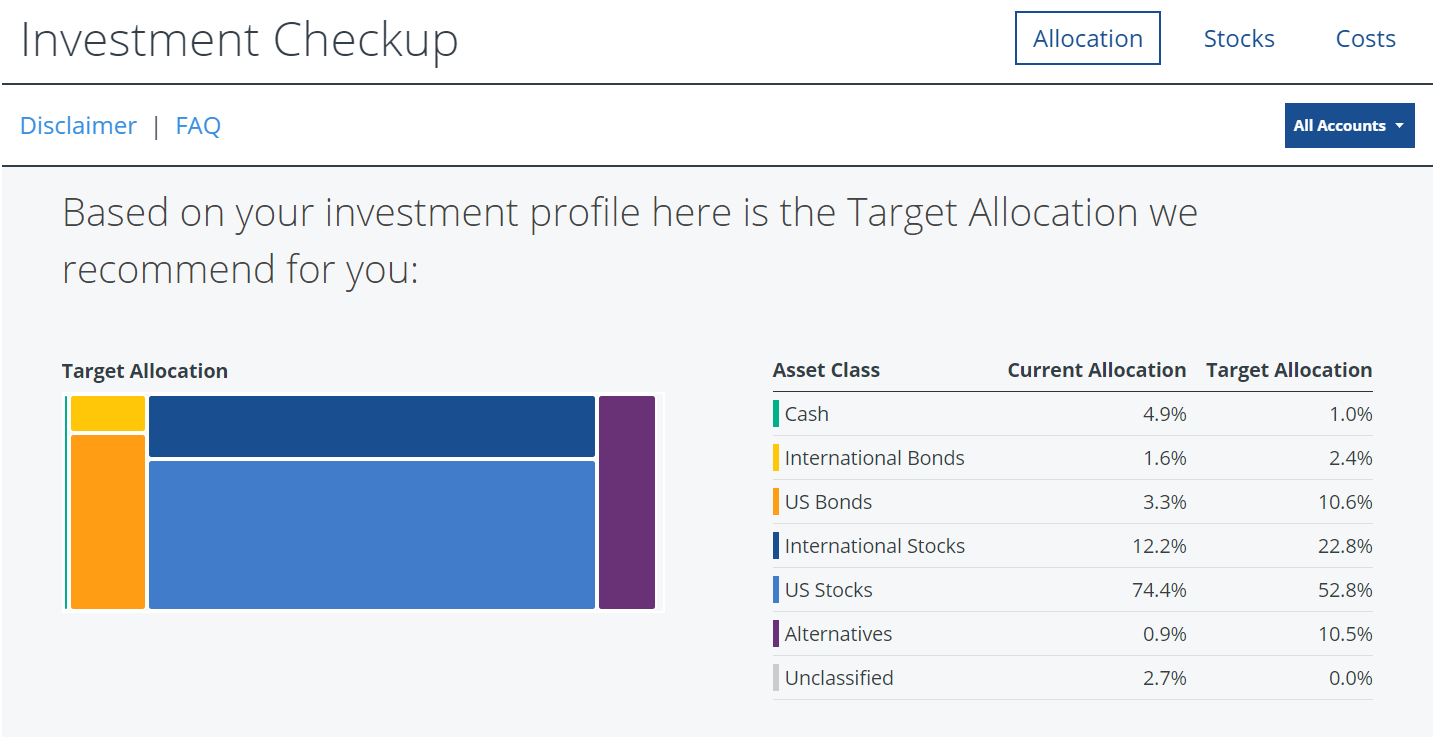Image resolution: width=1433 pixels, height=737 pixels.
Task: Click the Current Allocation column header
Action: click(1096, 370)
